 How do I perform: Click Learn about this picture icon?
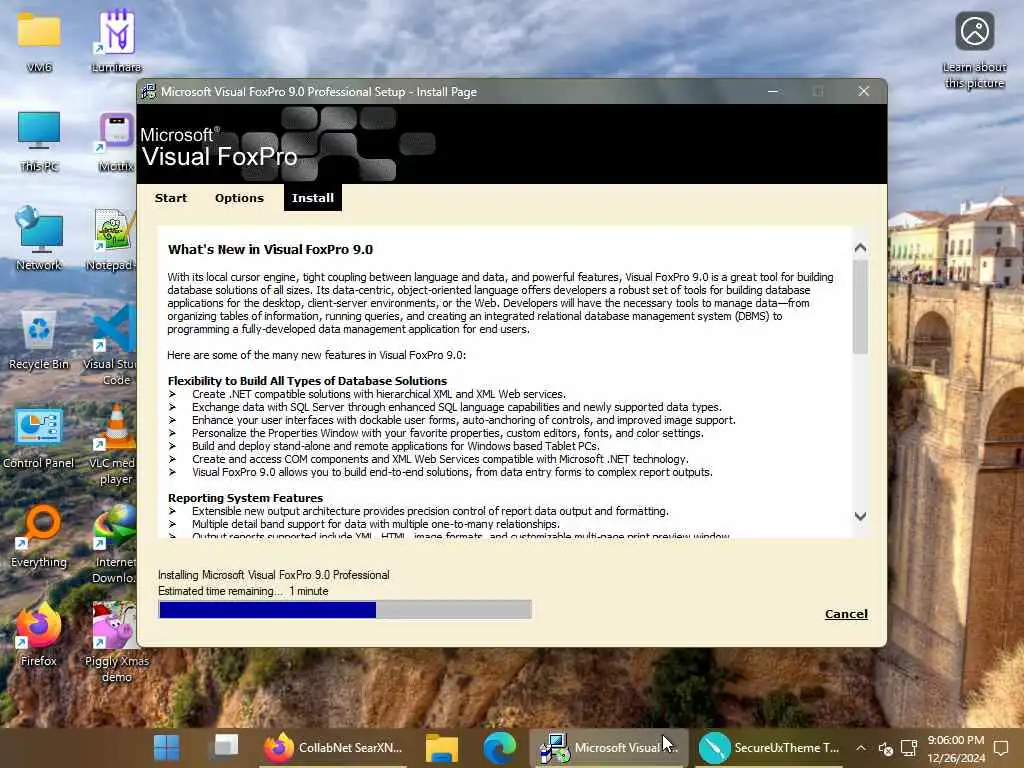(974, 50)
